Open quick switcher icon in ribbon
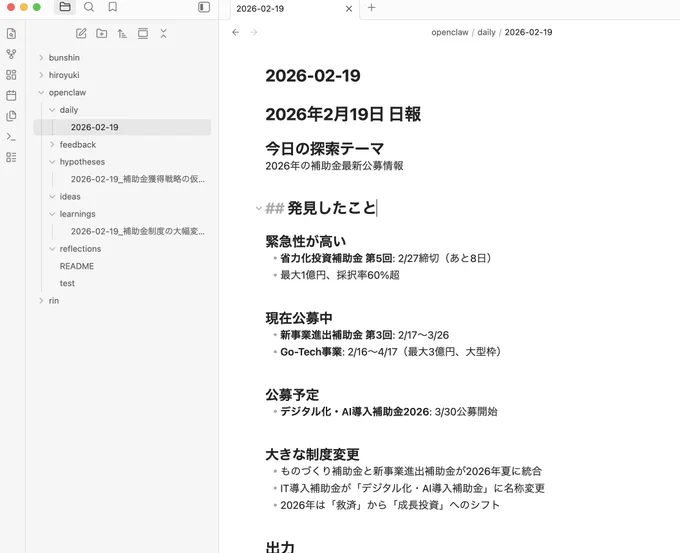Screen dimensions: 680x553 [12, 33]
